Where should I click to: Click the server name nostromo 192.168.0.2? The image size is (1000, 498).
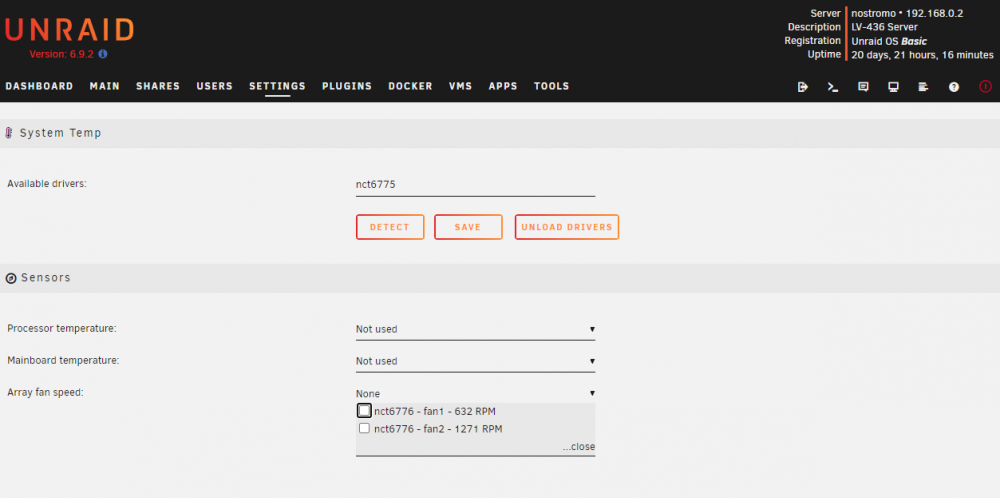click(907, 13)
